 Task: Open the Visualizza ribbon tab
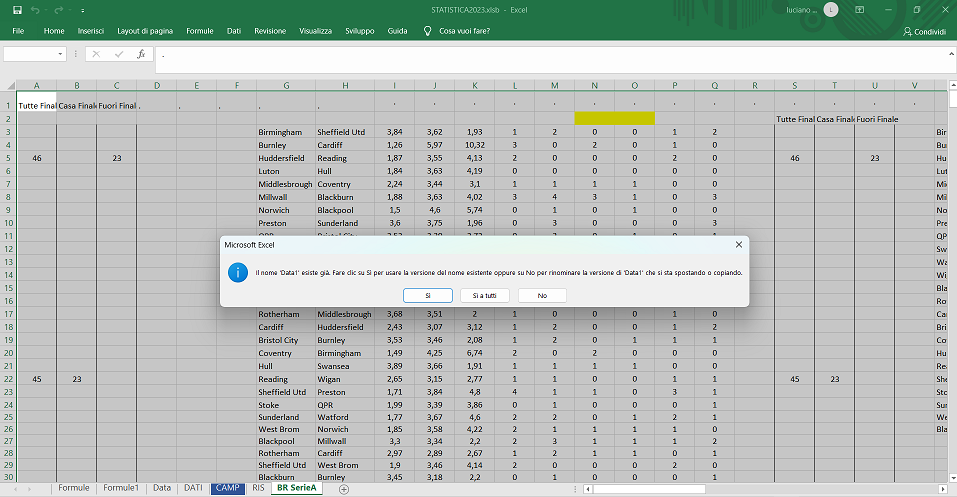315,31
